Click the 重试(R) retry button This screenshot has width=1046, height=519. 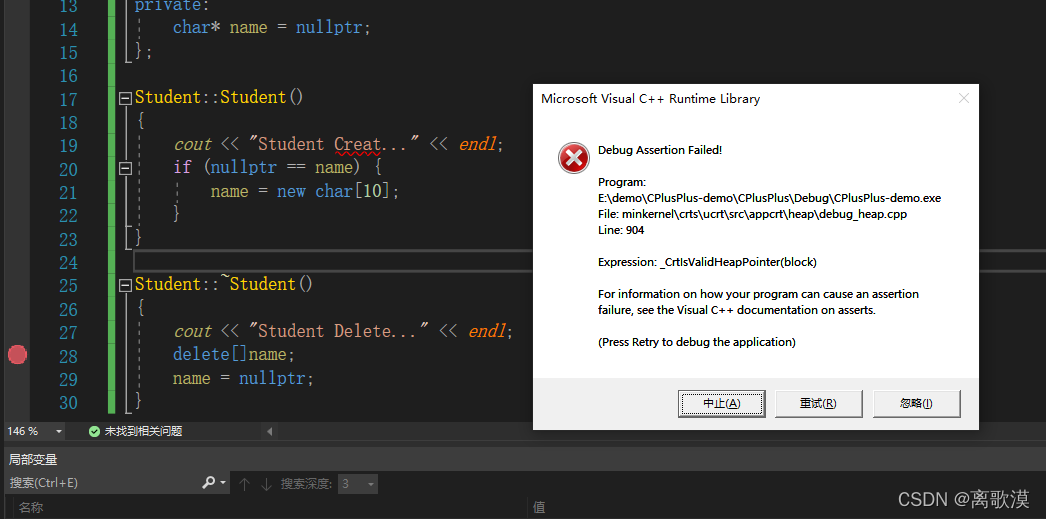tap(819, 404)
